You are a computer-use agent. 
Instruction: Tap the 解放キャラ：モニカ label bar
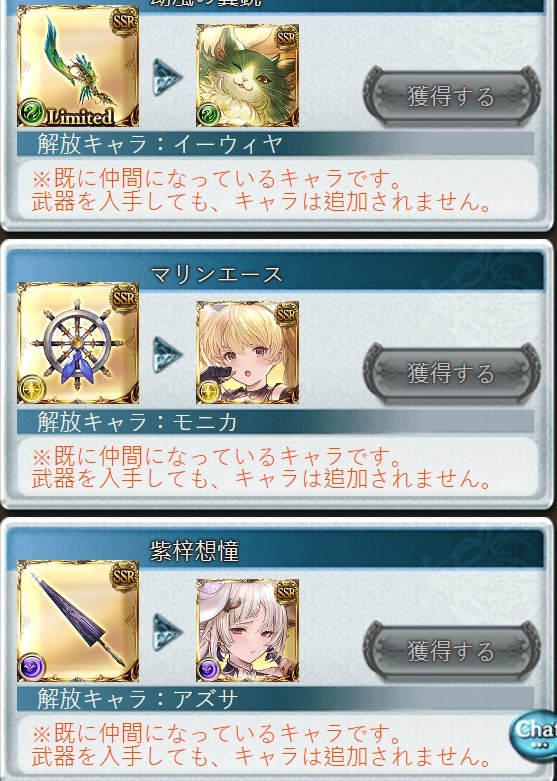tap(275, 422)
